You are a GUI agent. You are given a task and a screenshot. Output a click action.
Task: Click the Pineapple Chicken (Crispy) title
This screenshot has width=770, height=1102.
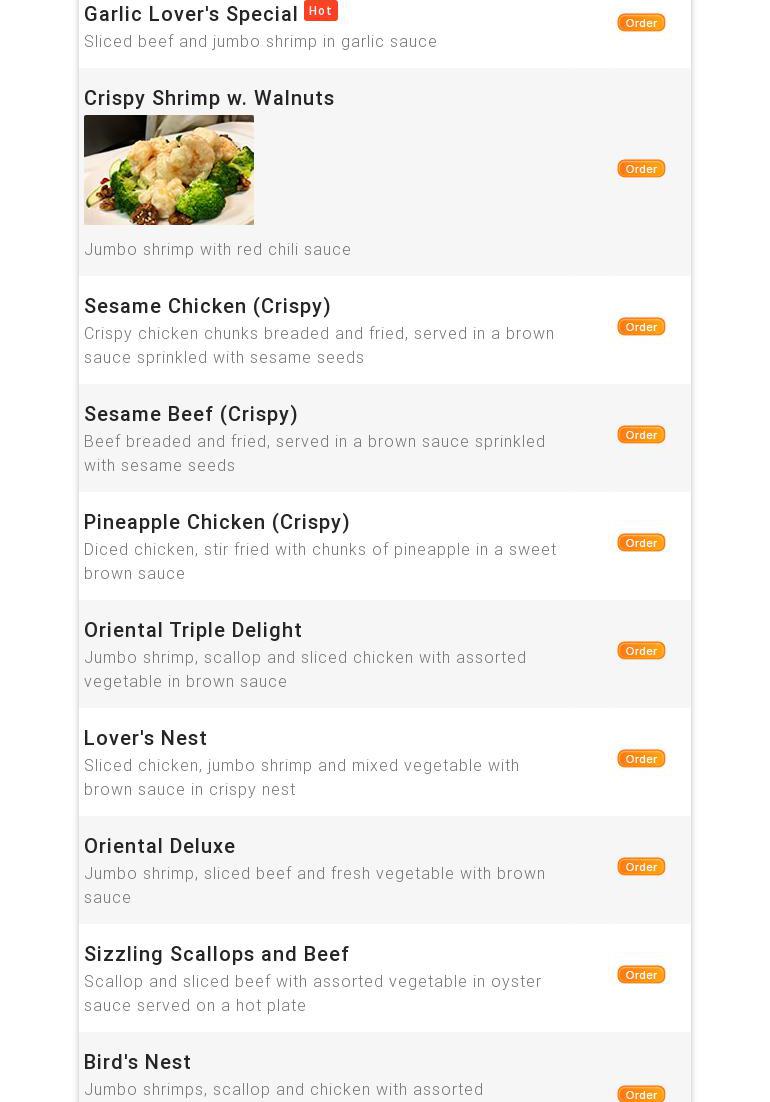pos(217,522)
